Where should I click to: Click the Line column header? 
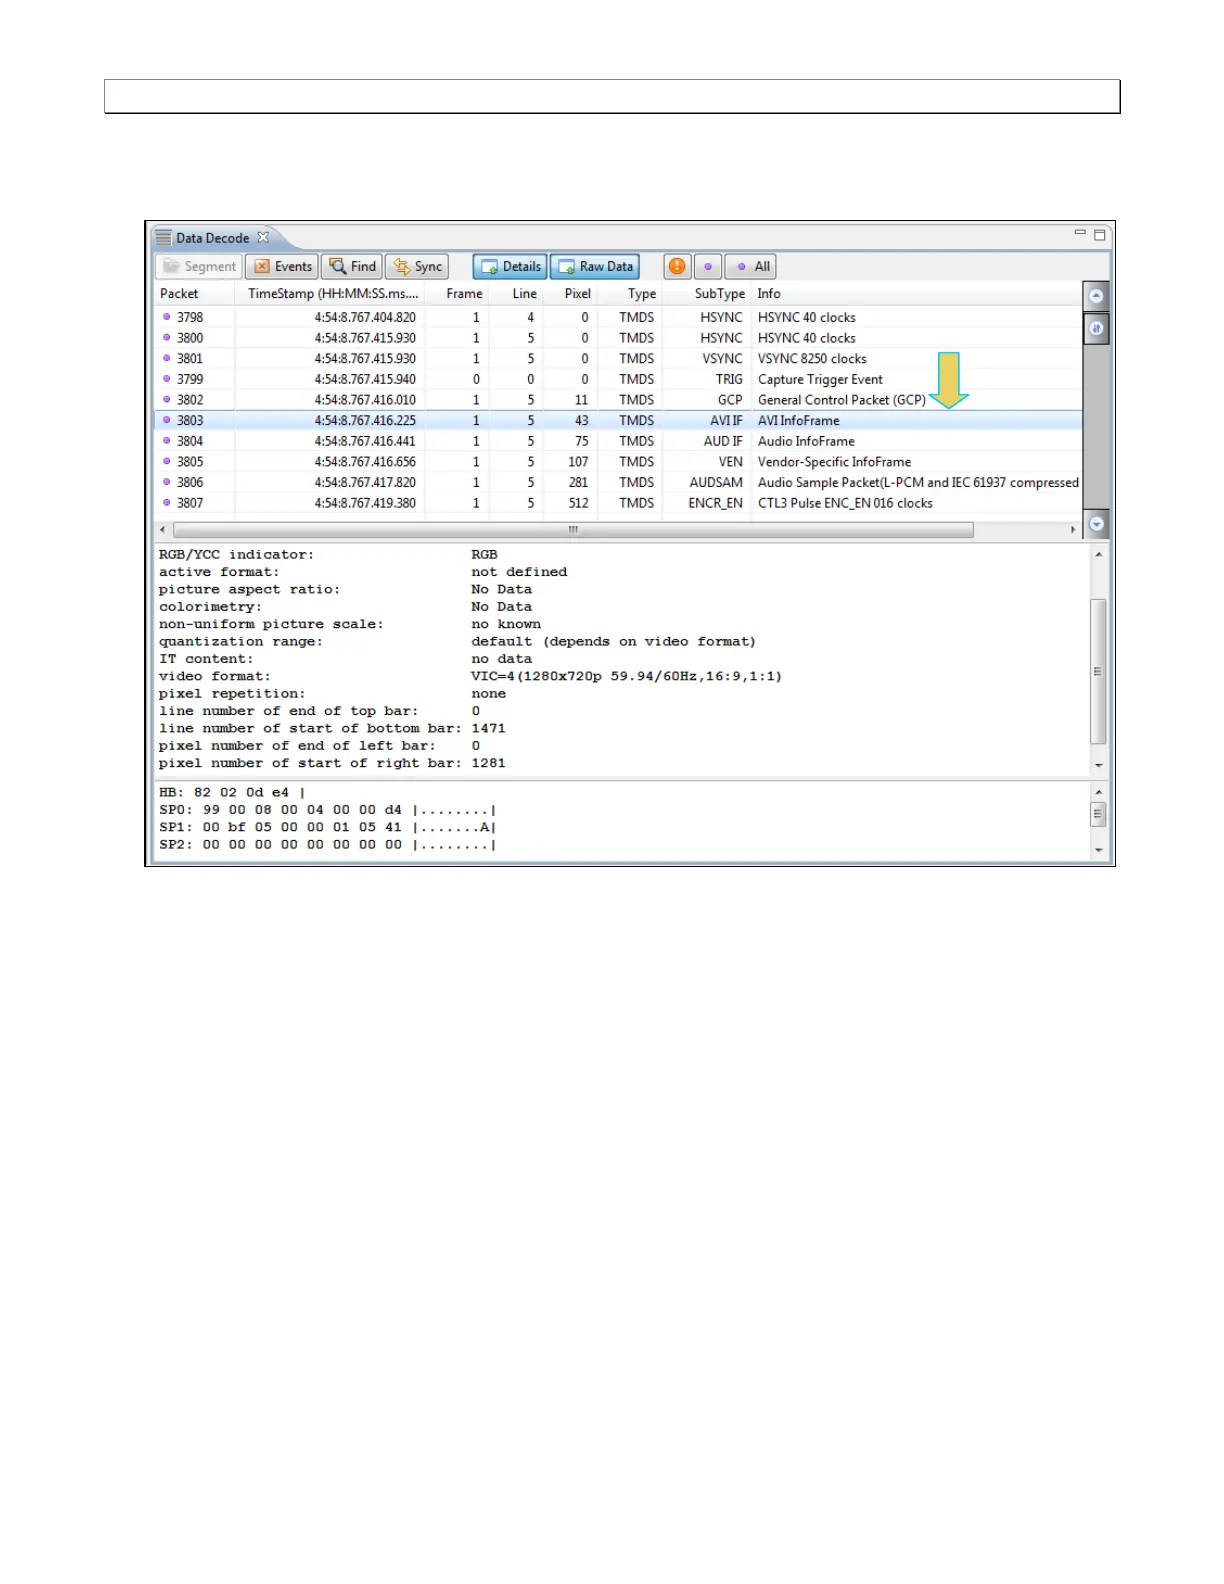[515, 294]
